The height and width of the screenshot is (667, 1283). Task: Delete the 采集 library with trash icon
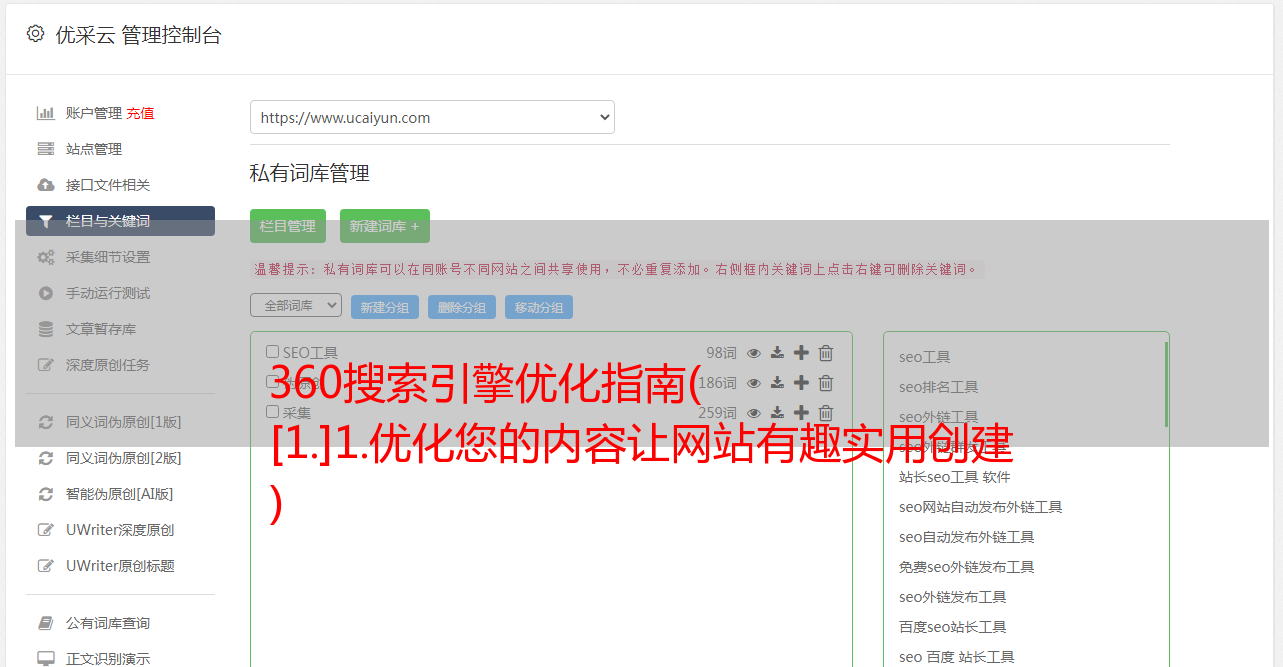point(826,413)
